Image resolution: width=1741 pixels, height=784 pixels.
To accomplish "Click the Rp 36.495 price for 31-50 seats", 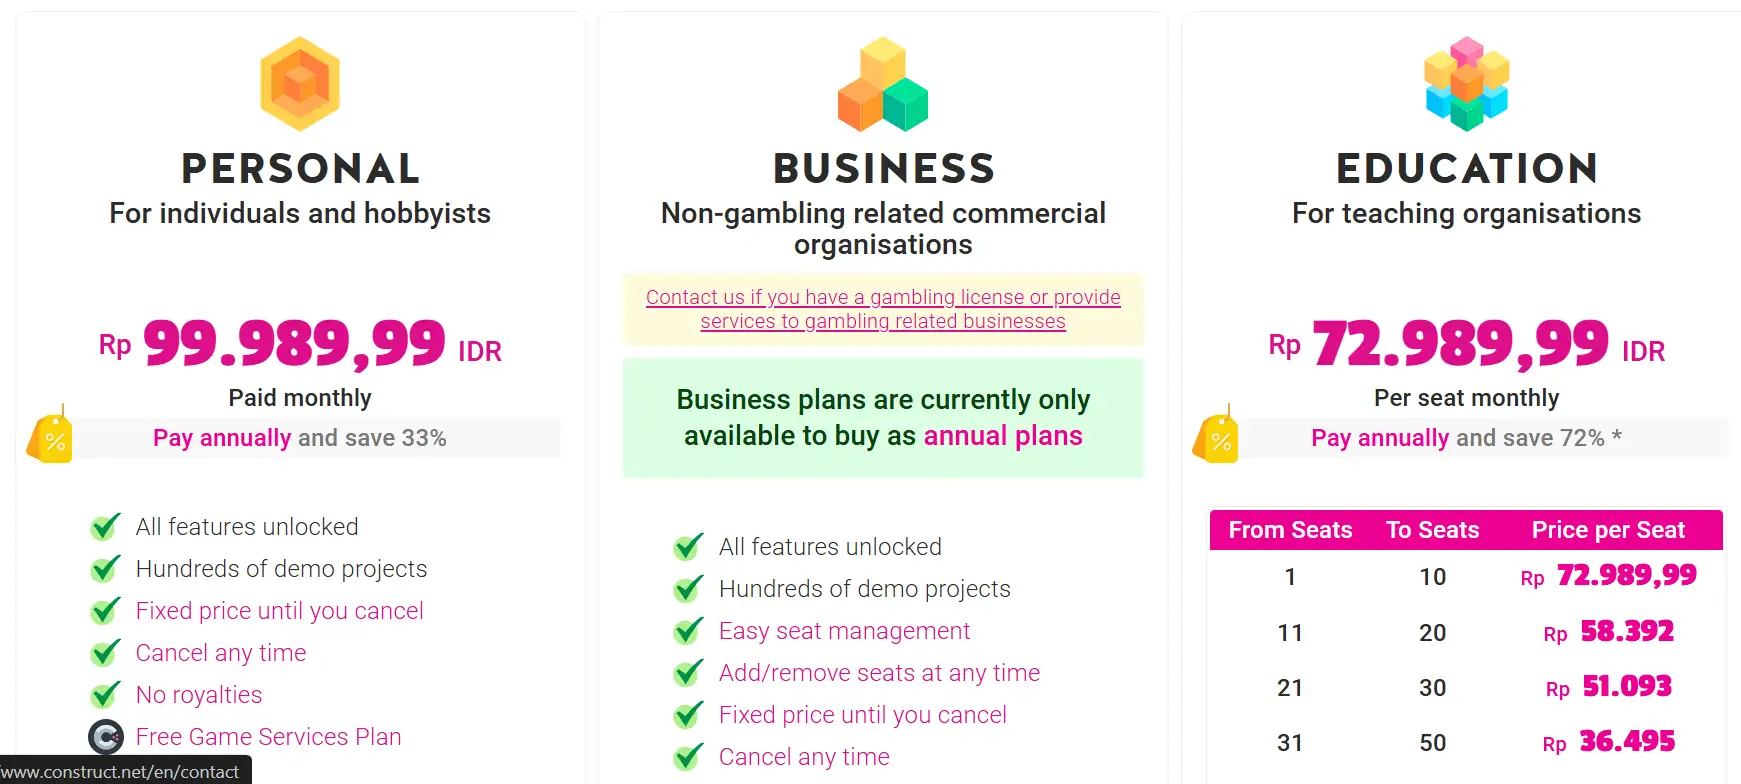I will click(1626, 742).
